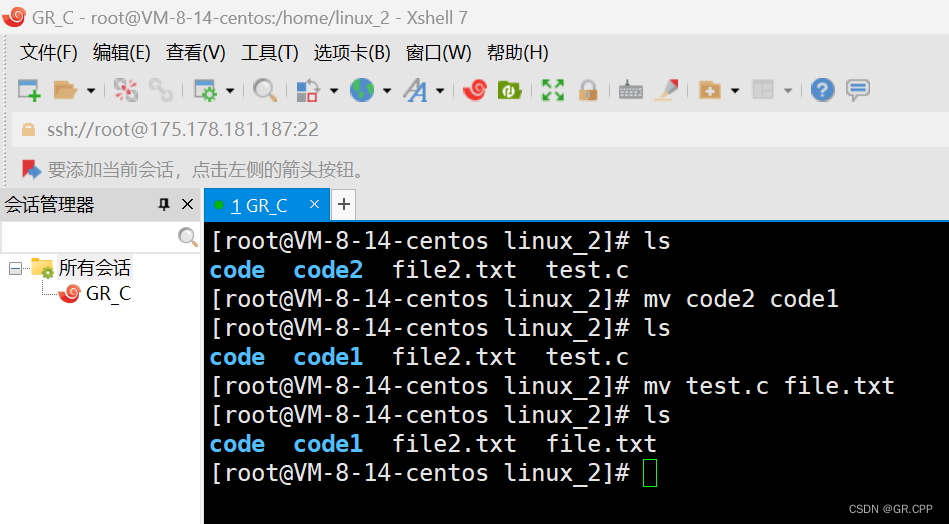Toggle full screen with the green arrows icon
Screen dimensions: 949x524
pyautogui.click(x=553, y=91)
